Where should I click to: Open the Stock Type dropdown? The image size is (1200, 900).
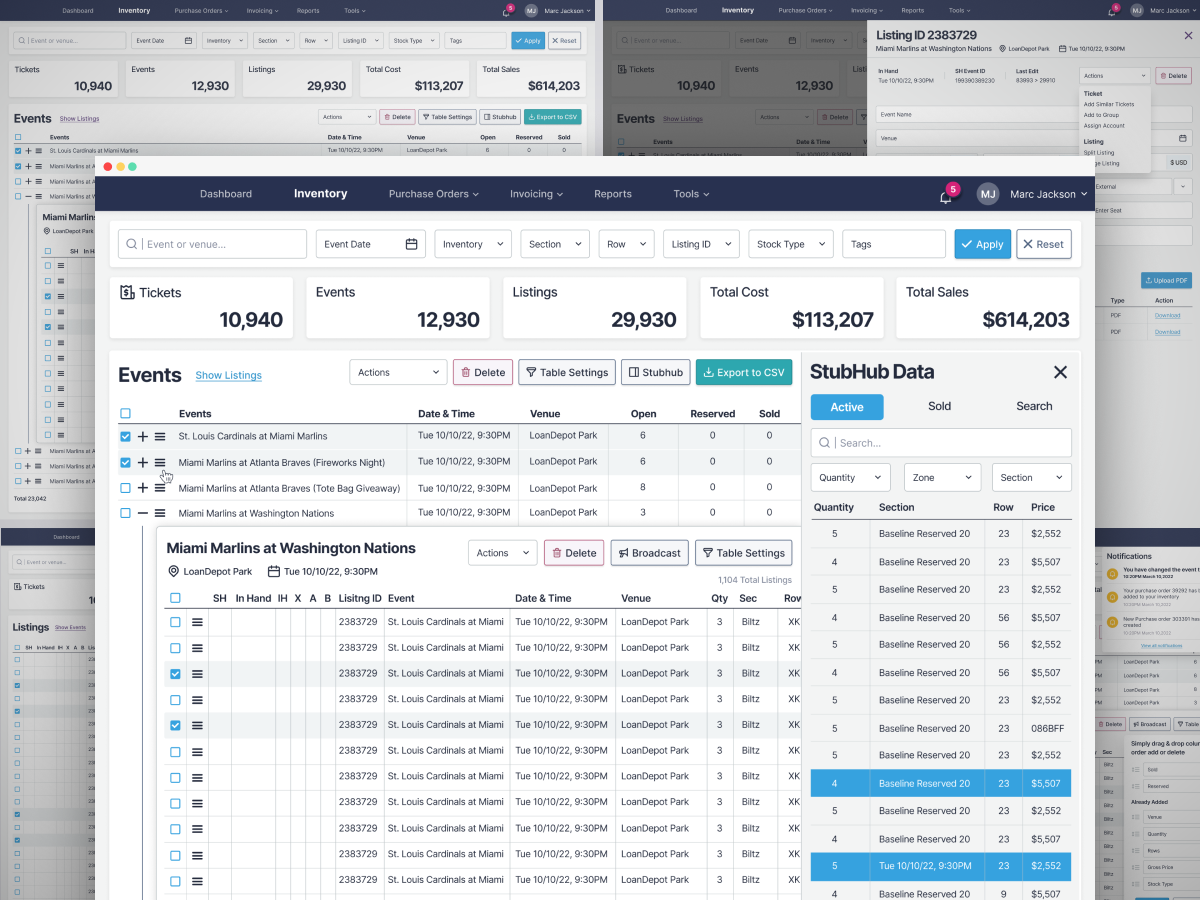790,244
